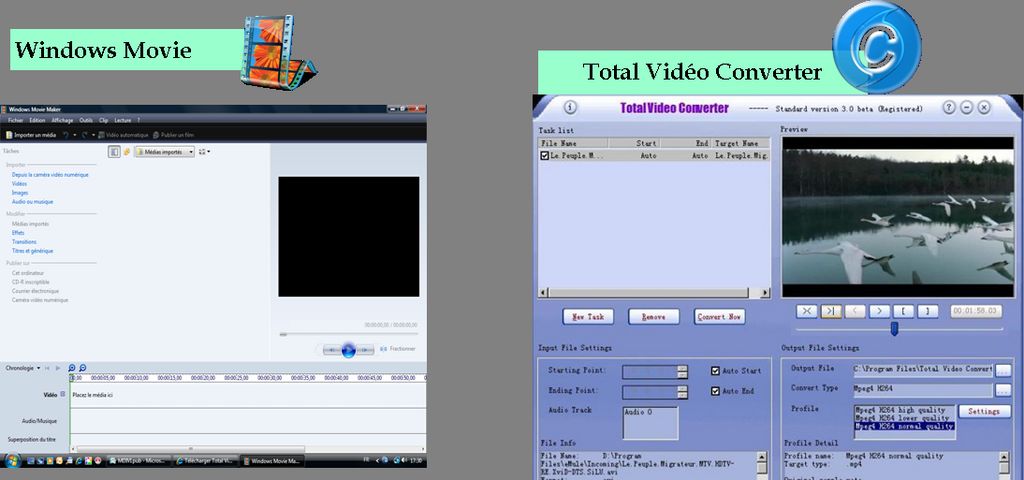Click the timeline play icon beside Chronologie
Image resolution: width=1024 pixels, height=480 pixels.
57,368
